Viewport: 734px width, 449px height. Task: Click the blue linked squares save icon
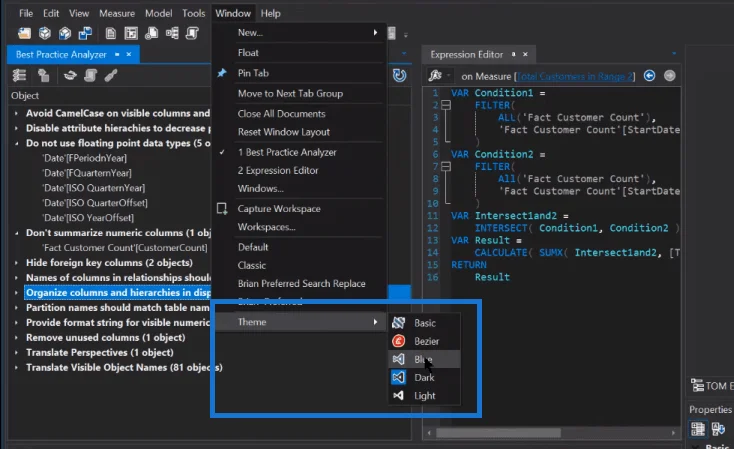pos(85,33)
